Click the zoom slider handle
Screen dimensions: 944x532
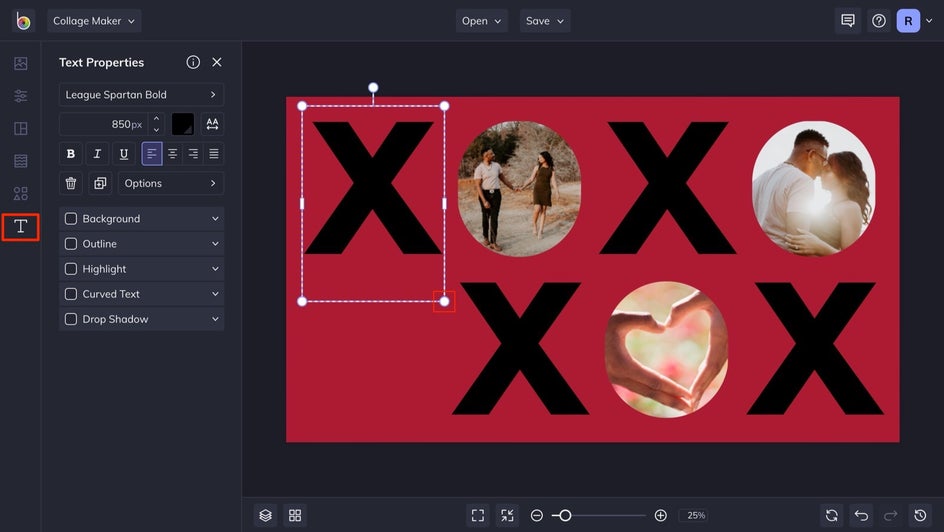coord(565,515)
